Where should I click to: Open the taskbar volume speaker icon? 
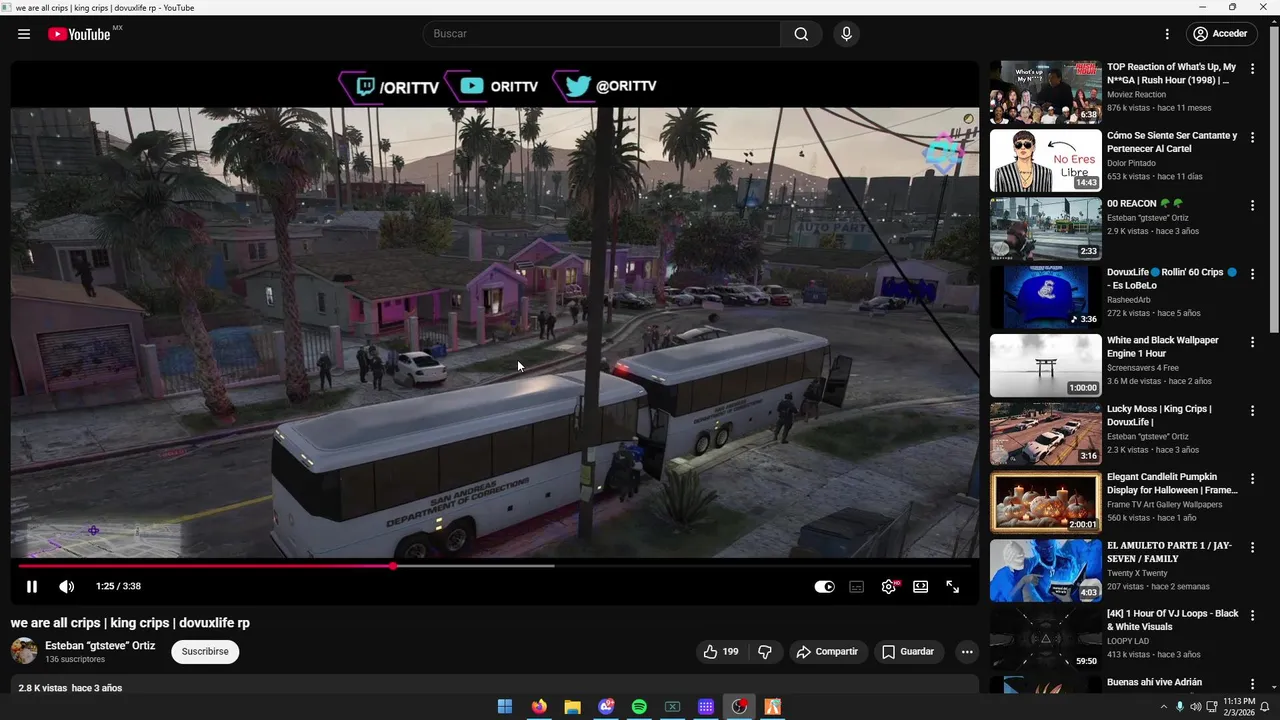[1195, 707]
